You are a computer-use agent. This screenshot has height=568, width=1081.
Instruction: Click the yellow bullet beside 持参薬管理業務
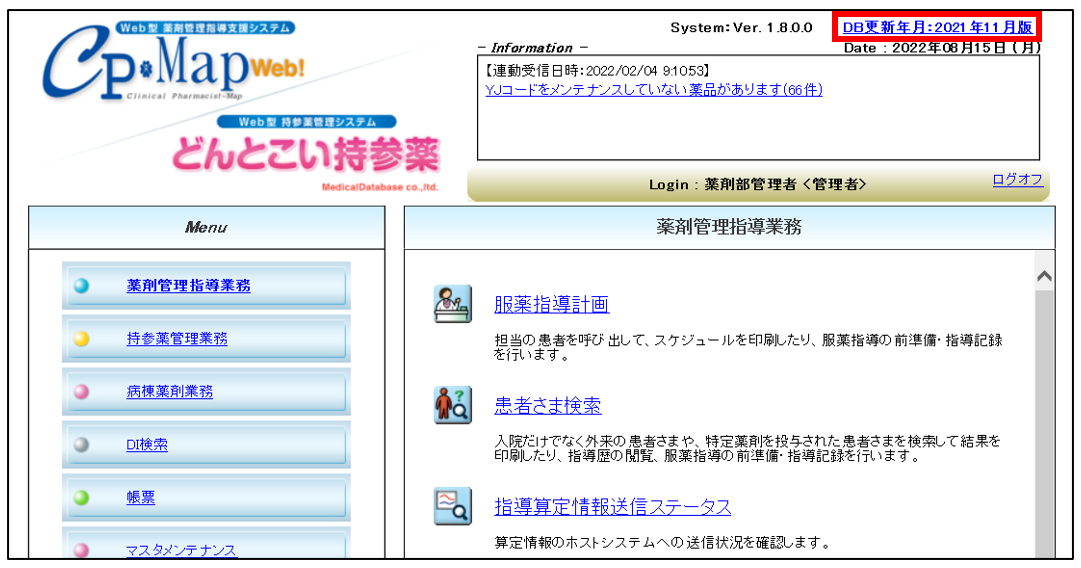click(x=82, y=339)
